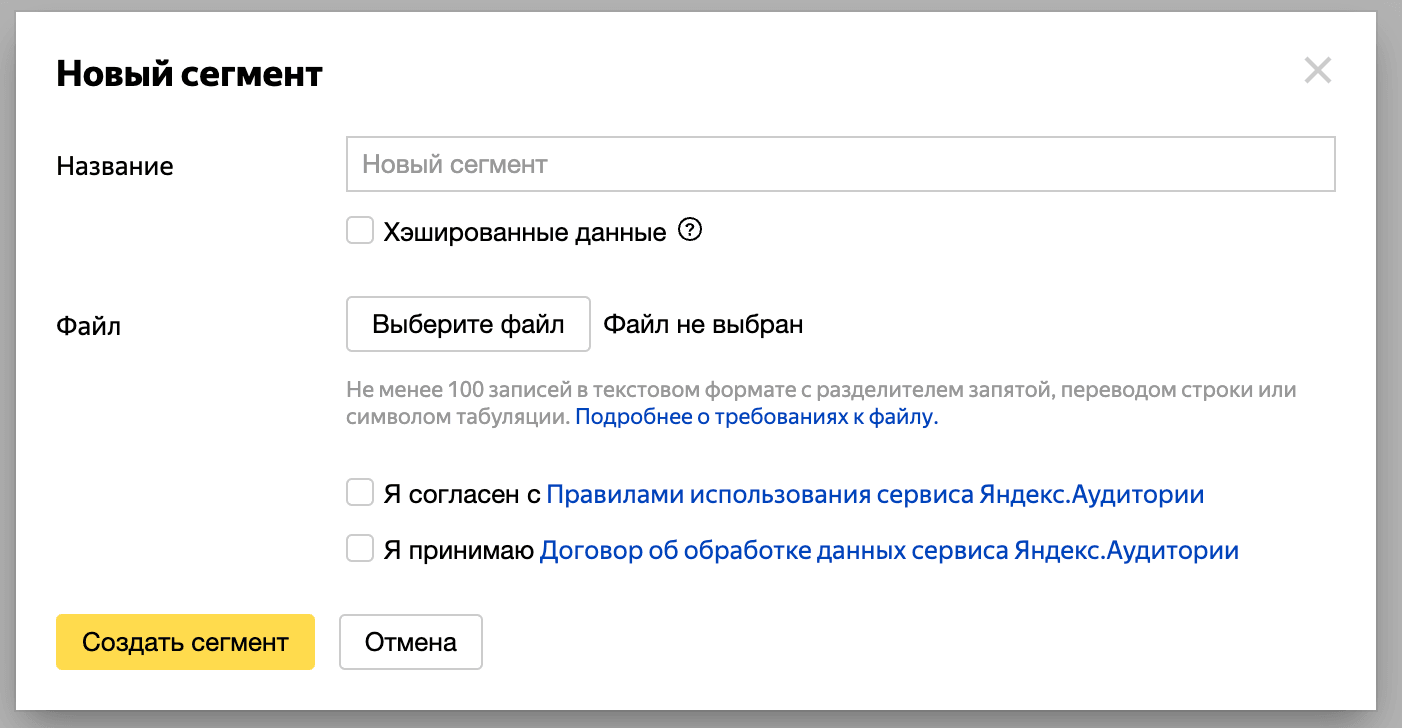Tick the Я принимаю checkbox
This screenshot has height=728, width=1402.
pos(360,549)
